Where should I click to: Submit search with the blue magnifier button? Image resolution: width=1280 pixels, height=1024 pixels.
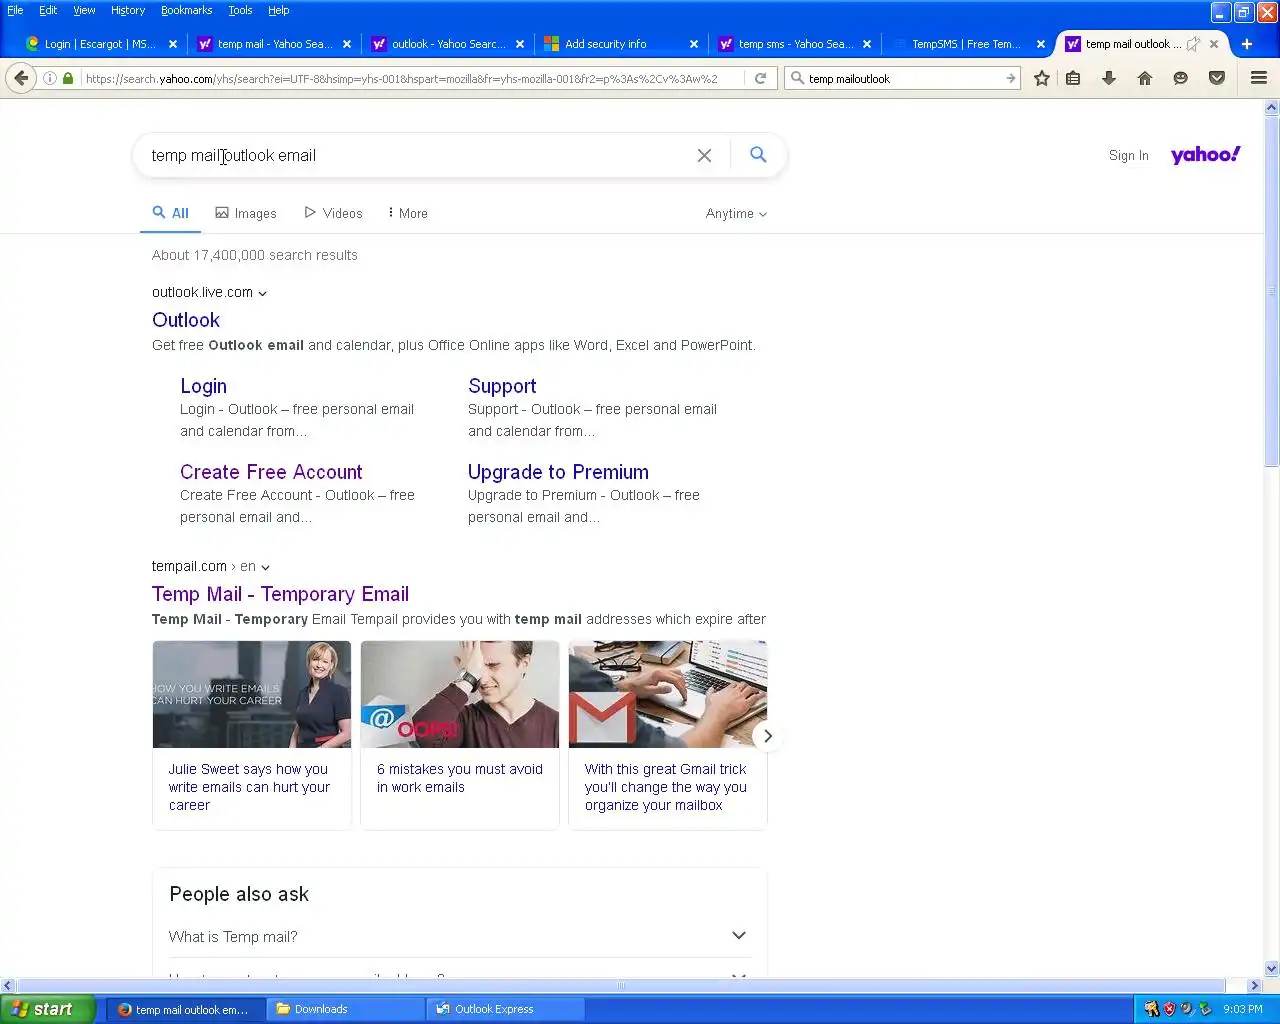tap(758, 155)
